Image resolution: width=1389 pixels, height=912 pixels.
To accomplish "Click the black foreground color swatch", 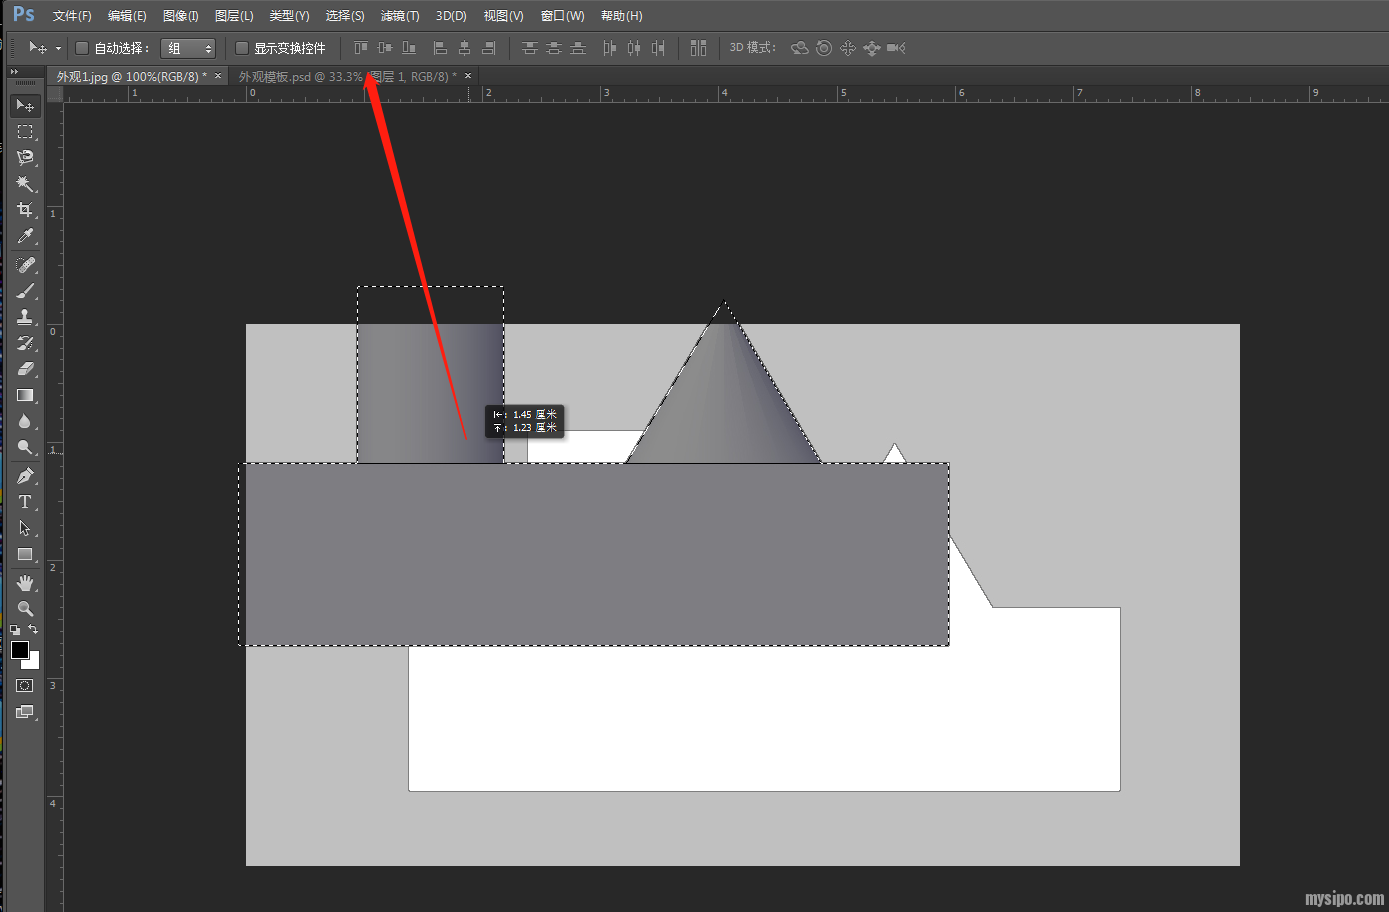I will pyautogui.click(x=19, y=650).
